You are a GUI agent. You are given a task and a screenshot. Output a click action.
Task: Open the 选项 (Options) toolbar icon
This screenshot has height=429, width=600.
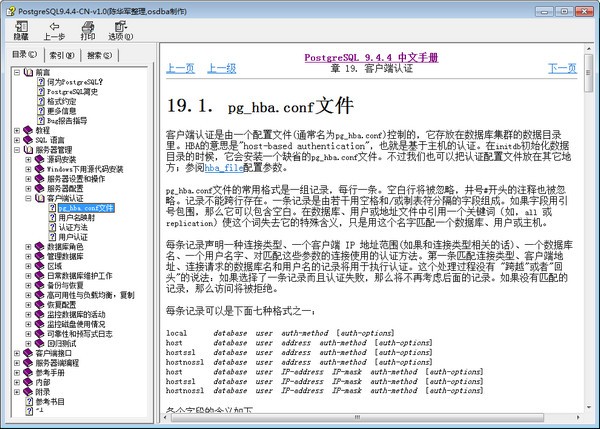pos(120,24)
